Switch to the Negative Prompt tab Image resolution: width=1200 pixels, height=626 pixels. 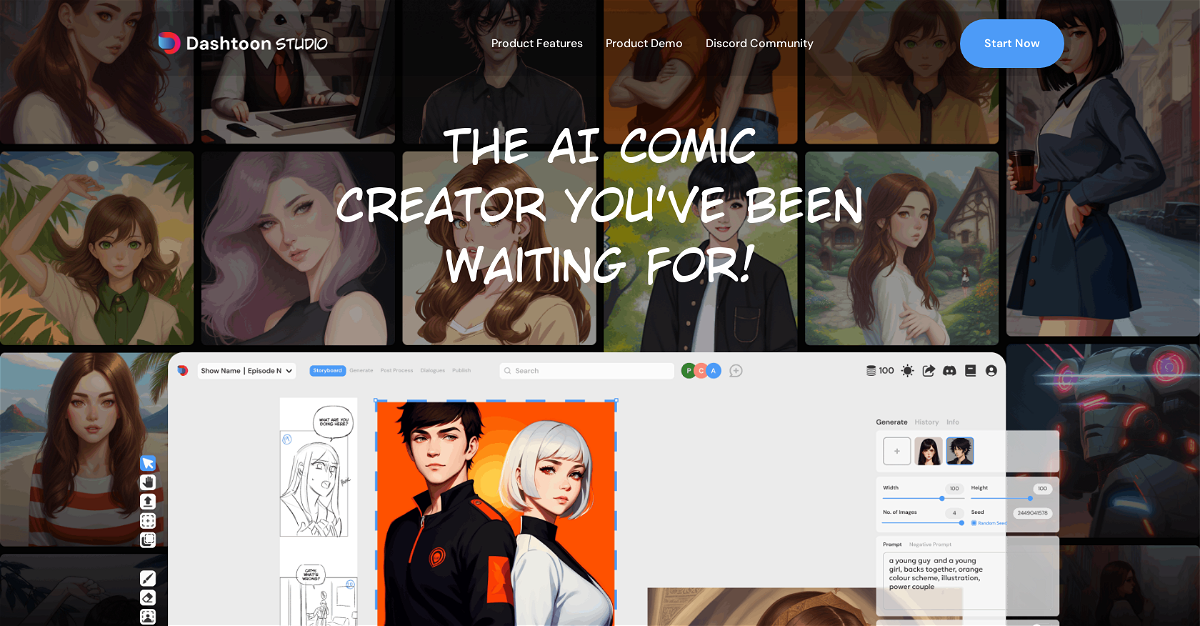coord(929,544)
